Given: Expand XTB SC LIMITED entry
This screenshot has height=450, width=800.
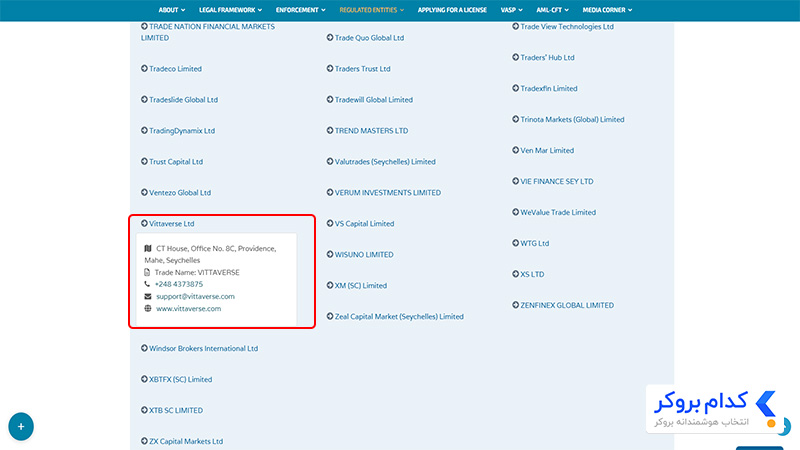Looking at the screenshot, I should point(172,410).
